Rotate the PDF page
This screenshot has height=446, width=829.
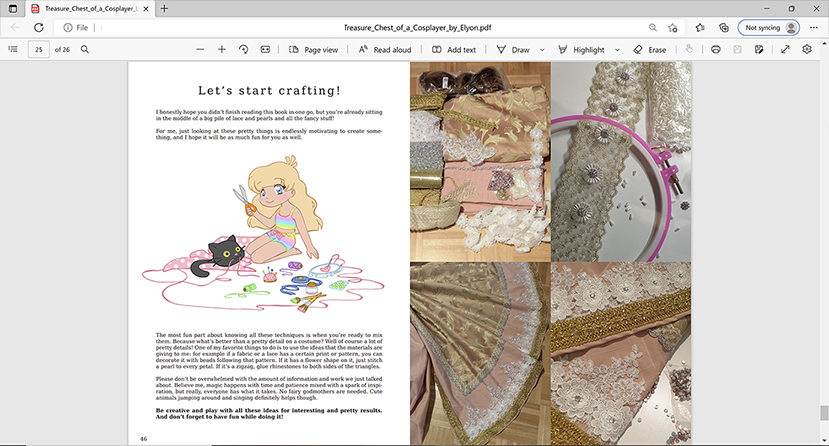[244, 49]
